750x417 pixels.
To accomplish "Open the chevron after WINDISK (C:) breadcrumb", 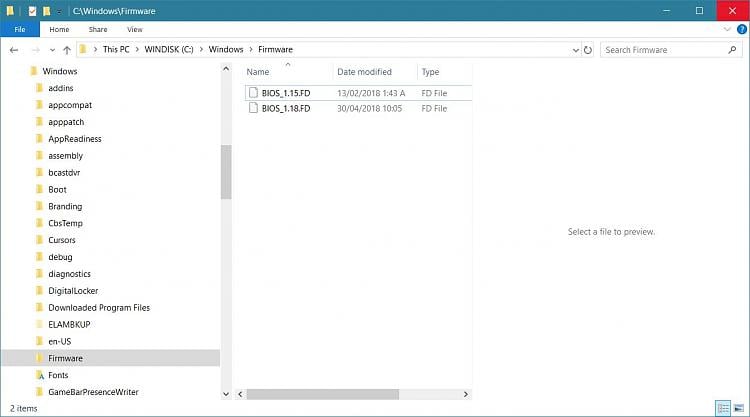I will 201,50.
